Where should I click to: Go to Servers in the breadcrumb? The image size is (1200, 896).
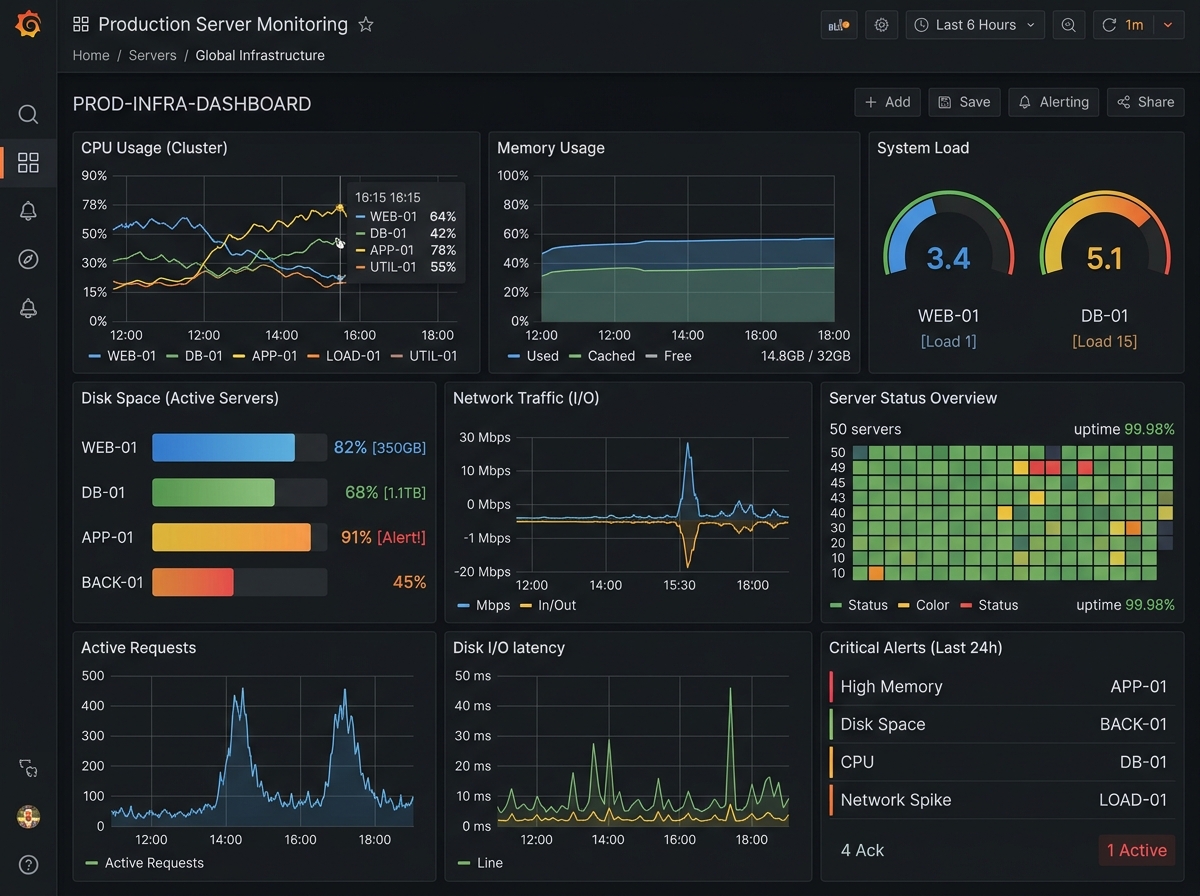coord(152,56)
